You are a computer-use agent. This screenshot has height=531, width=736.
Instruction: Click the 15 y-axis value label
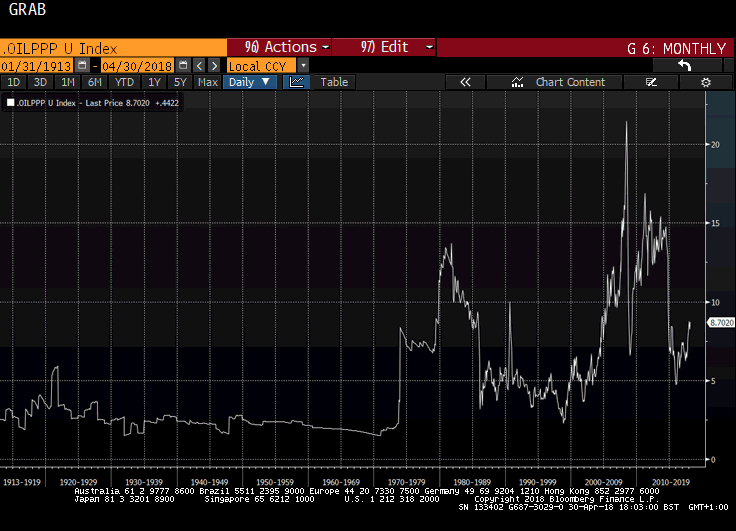pyautogui.click(x=715, y=223)
